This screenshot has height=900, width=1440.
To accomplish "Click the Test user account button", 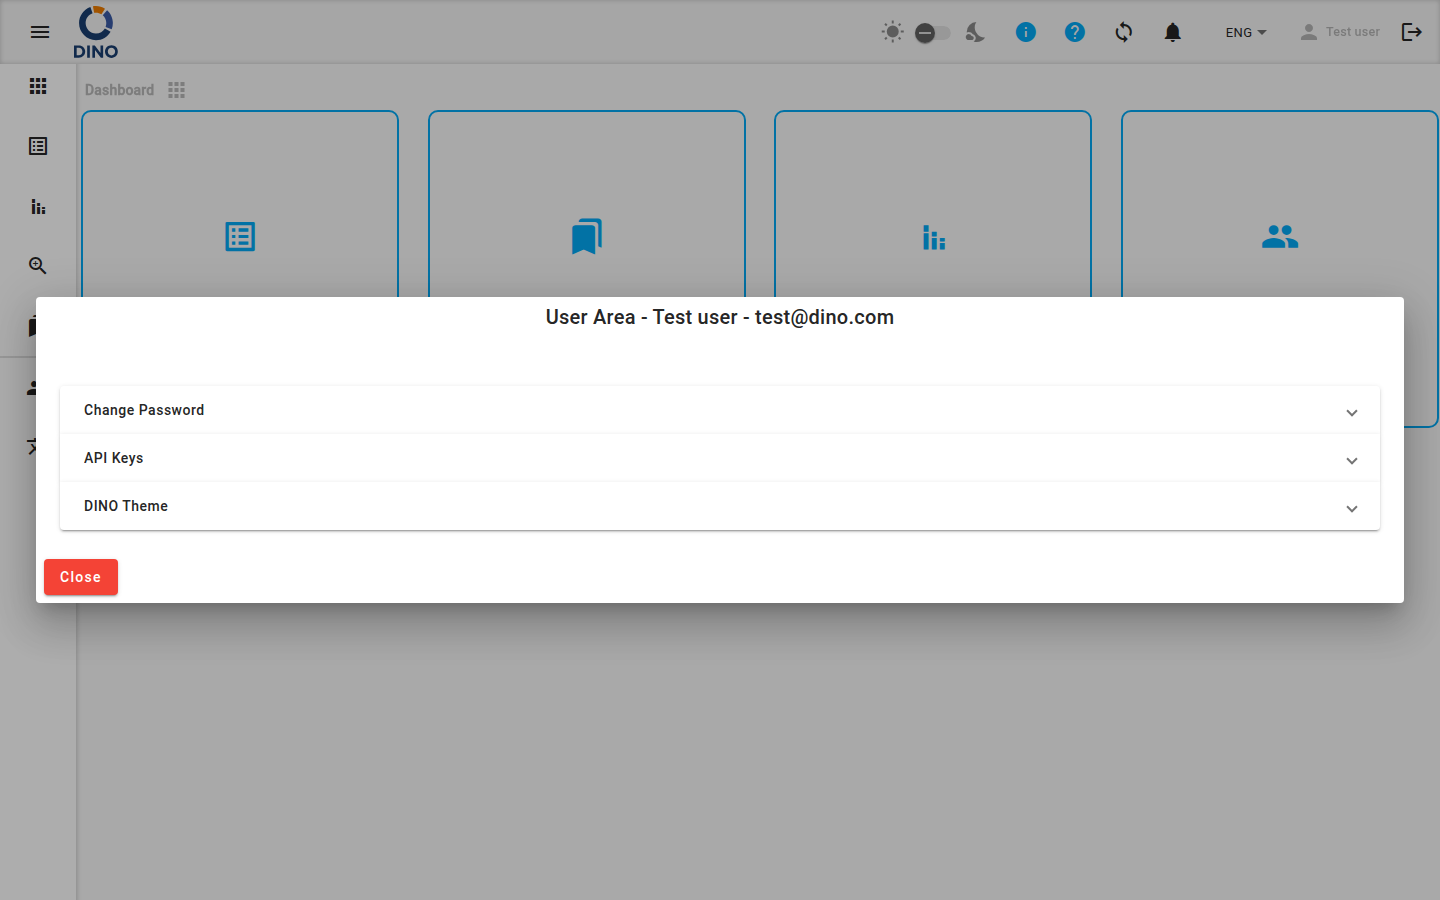I will click(x=1339, y=32).
